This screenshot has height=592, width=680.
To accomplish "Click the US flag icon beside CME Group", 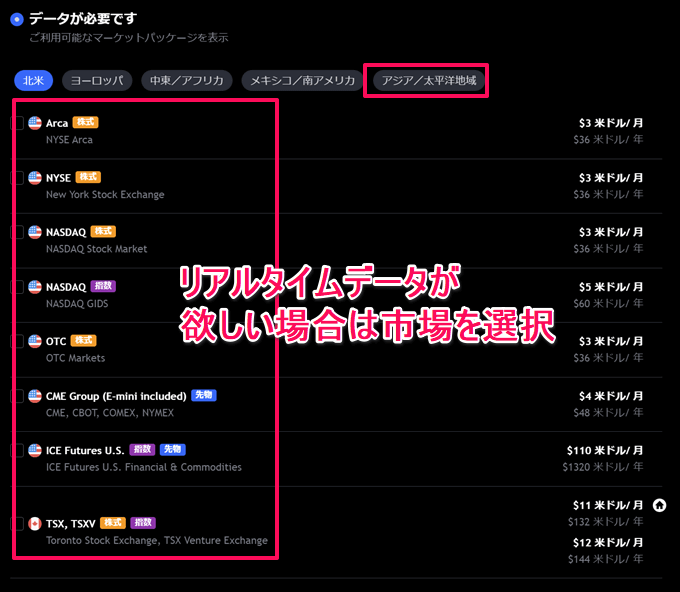I will (35, 396).
